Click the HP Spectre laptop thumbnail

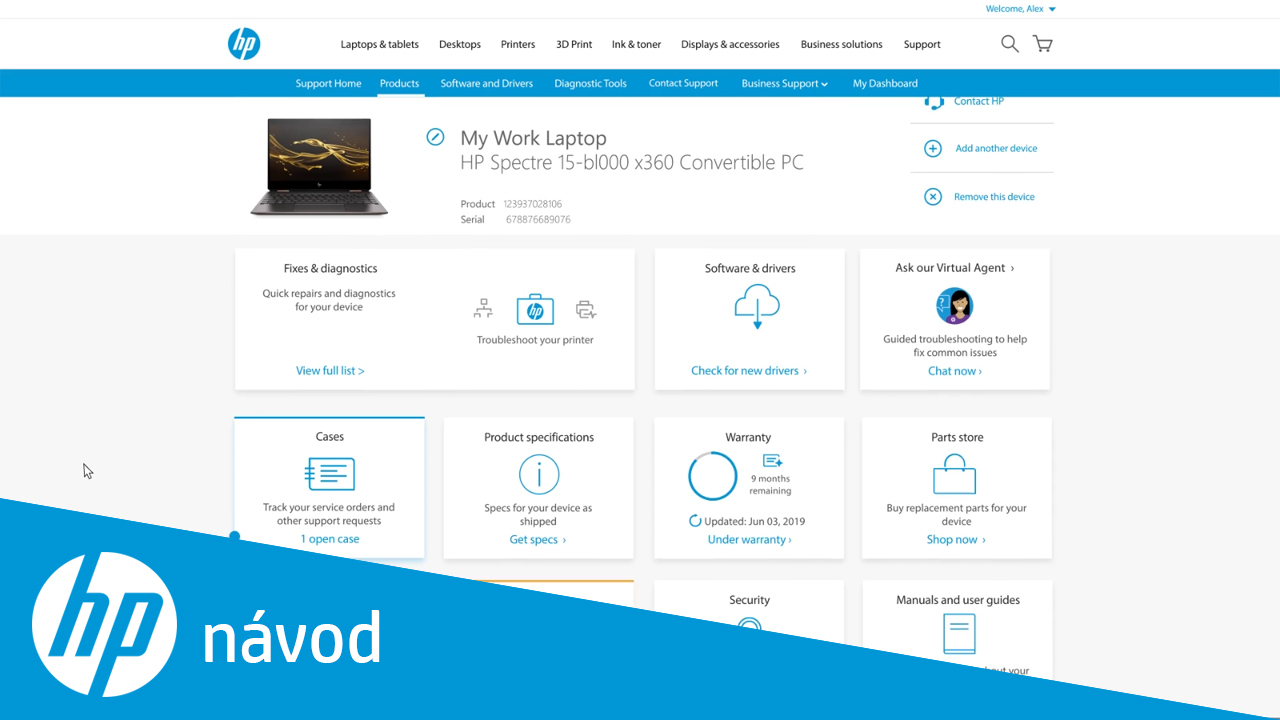(319, 166)
